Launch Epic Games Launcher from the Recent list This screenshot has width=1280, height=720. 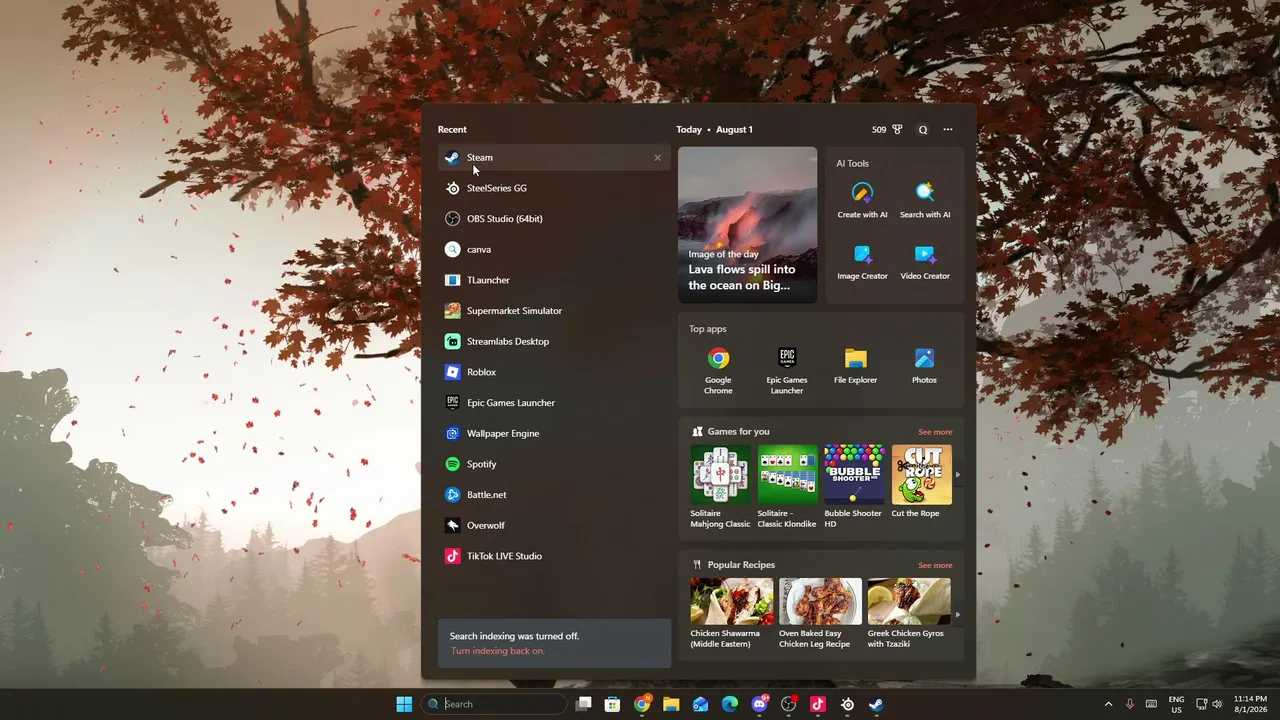tap(554, 403)
